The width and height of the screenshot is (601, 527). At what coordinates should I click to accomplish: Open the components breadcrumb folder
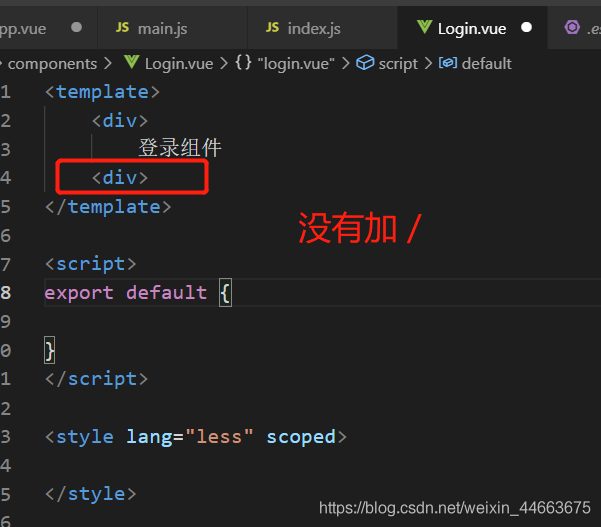pyautogui.click(x=52, y=64)
